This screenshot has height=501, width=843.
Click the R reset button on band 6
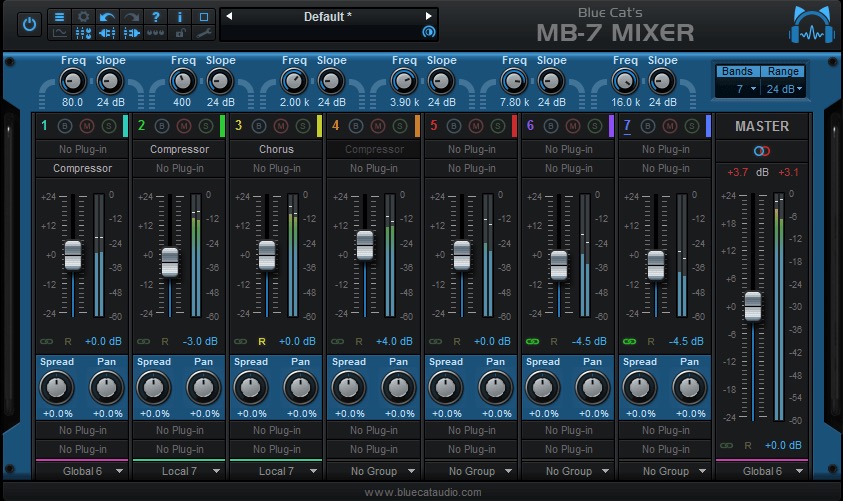pyautogui.click(x=554, y=341)
